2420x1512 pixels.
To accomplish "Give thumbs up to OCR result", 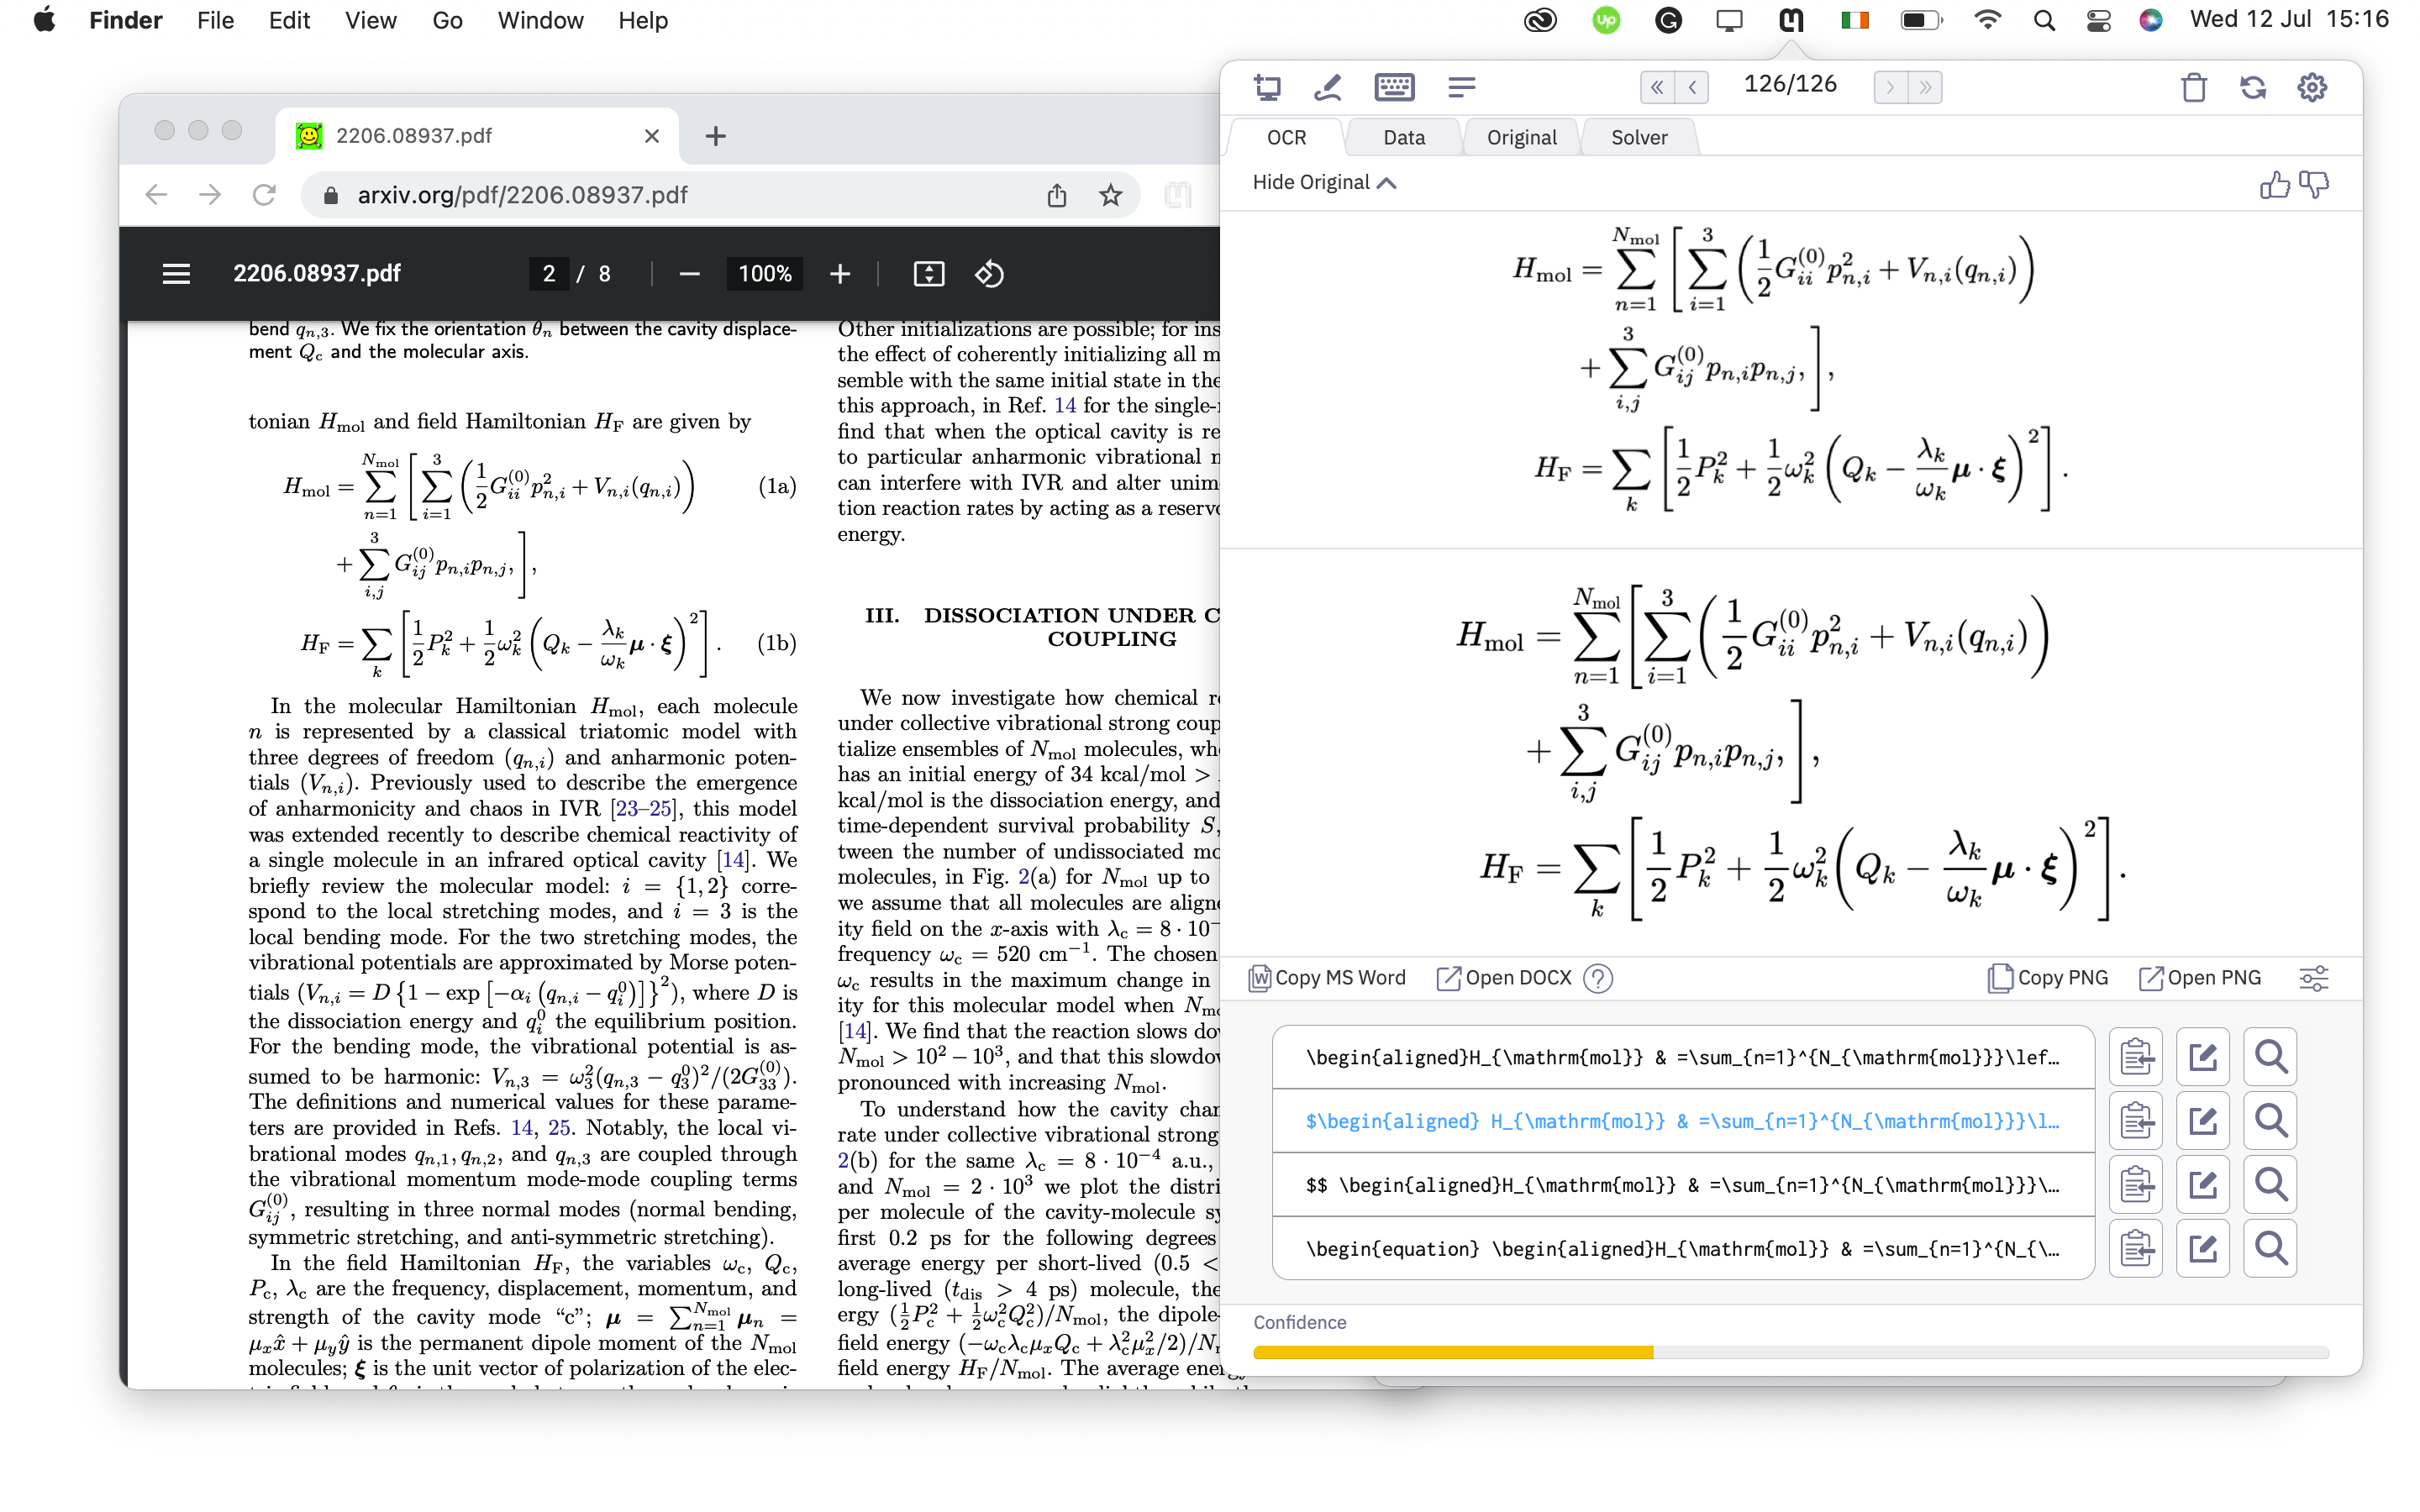I will [2273, 184].
